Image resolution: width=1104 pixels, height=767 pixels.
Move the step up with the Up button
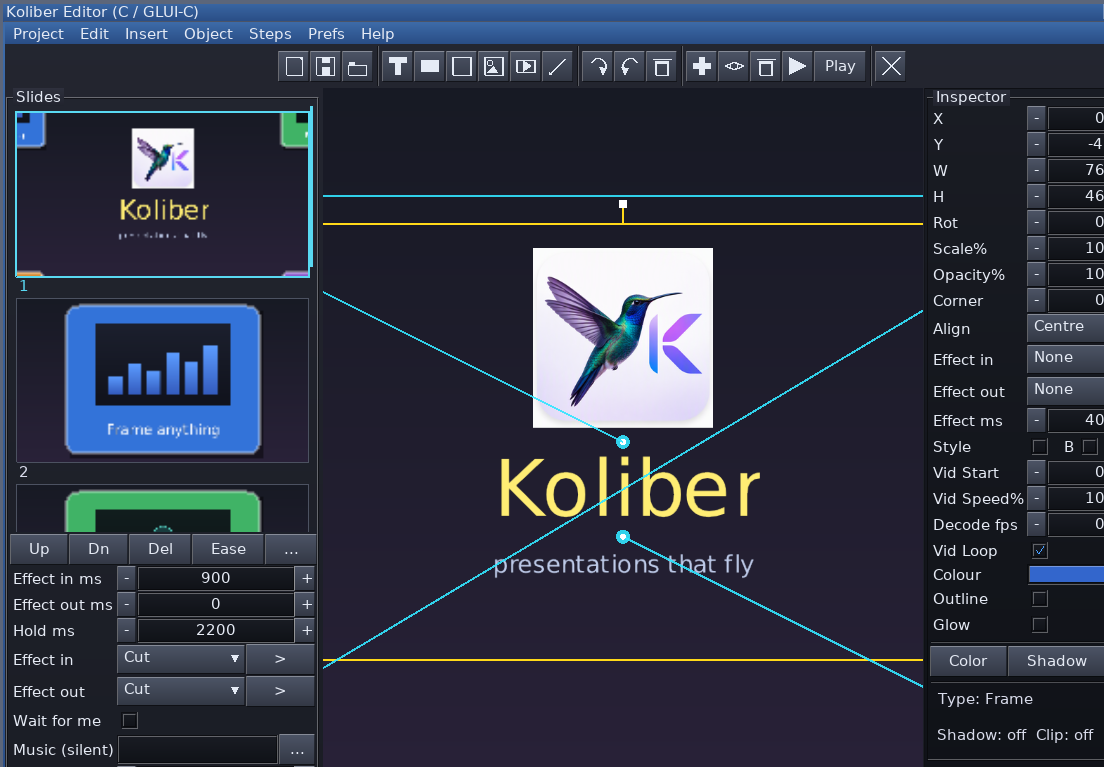click(x=39, y=549)
